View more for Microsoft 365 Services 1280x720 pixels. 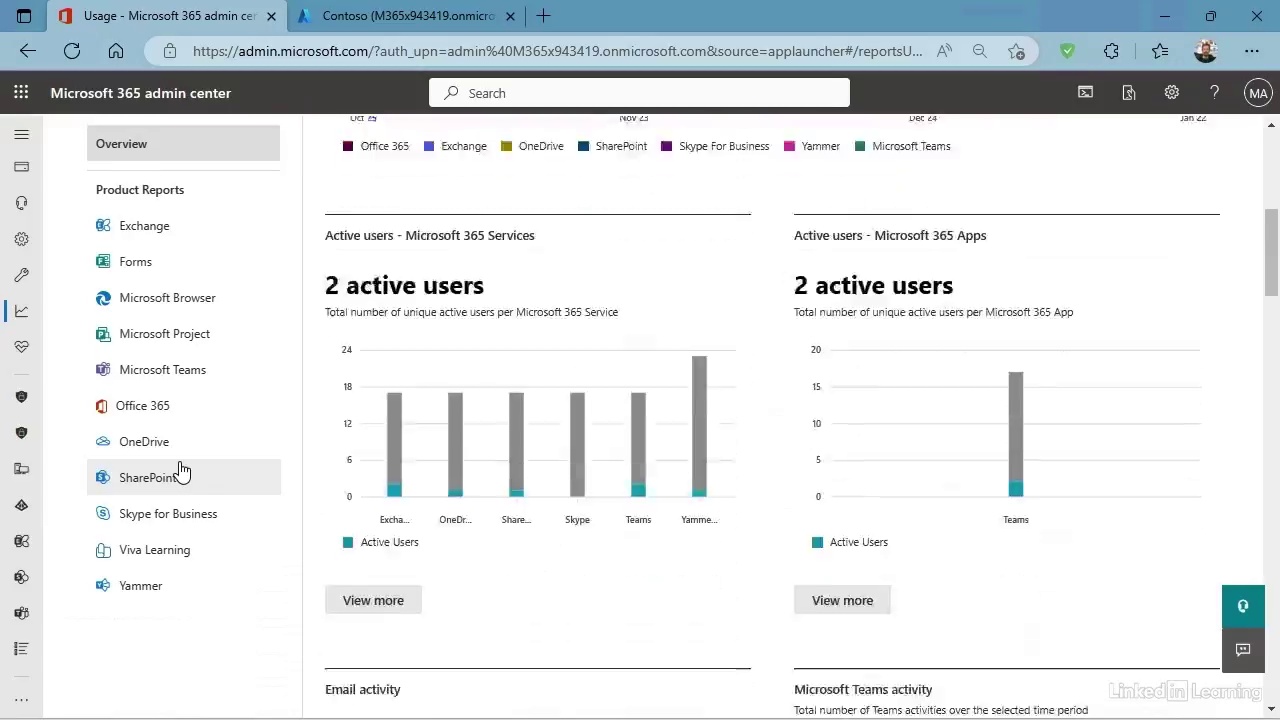(x=373, y=600)
